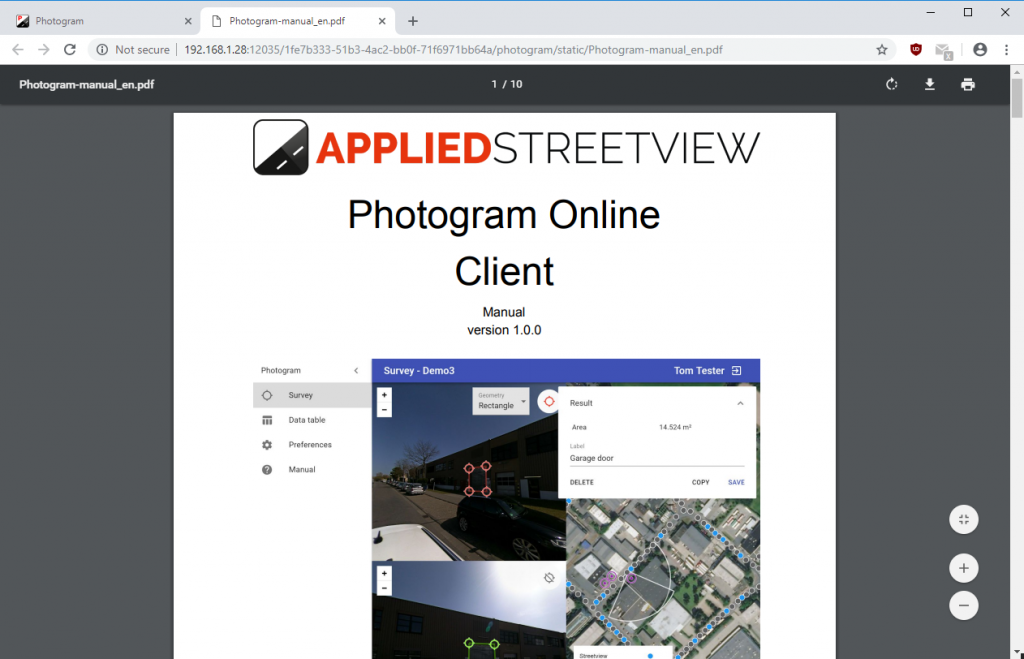Click the version 1.0.0 text
This screenshot has width=1024, height=659.
pos(504,330)
